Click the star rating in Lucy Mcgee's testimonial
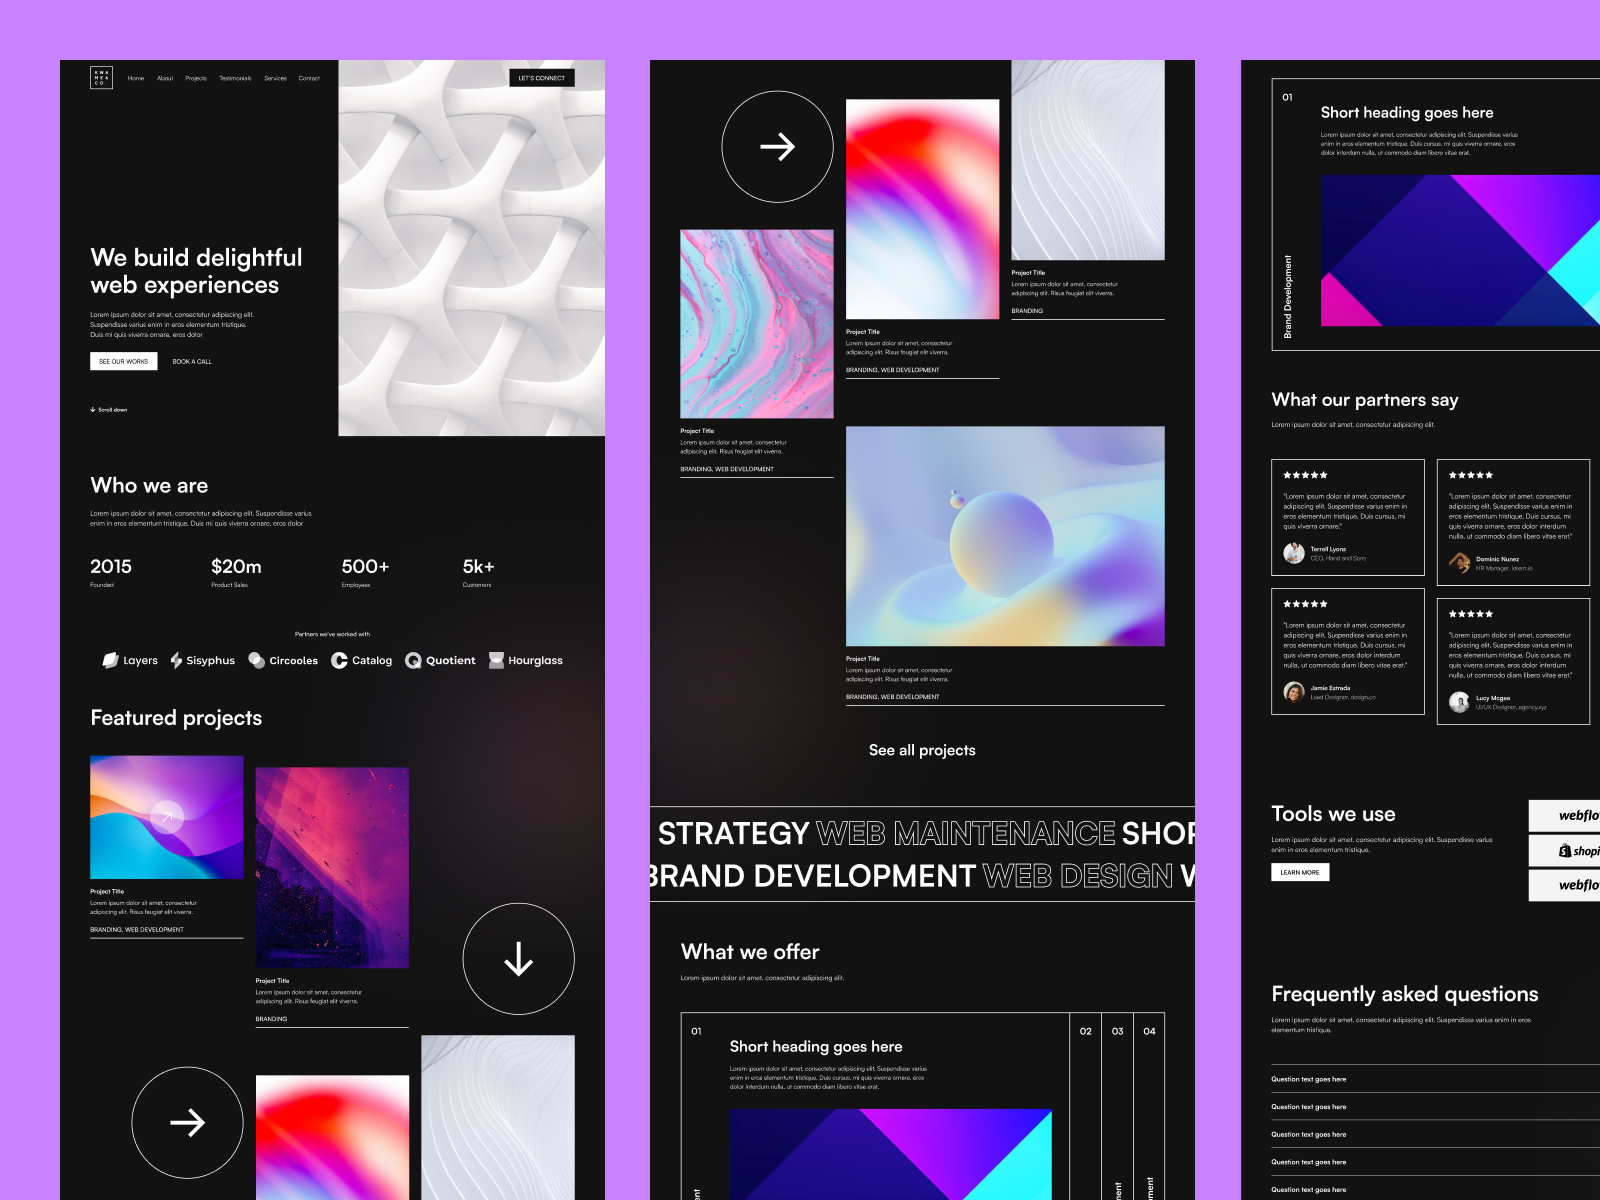 [1470, 614]
